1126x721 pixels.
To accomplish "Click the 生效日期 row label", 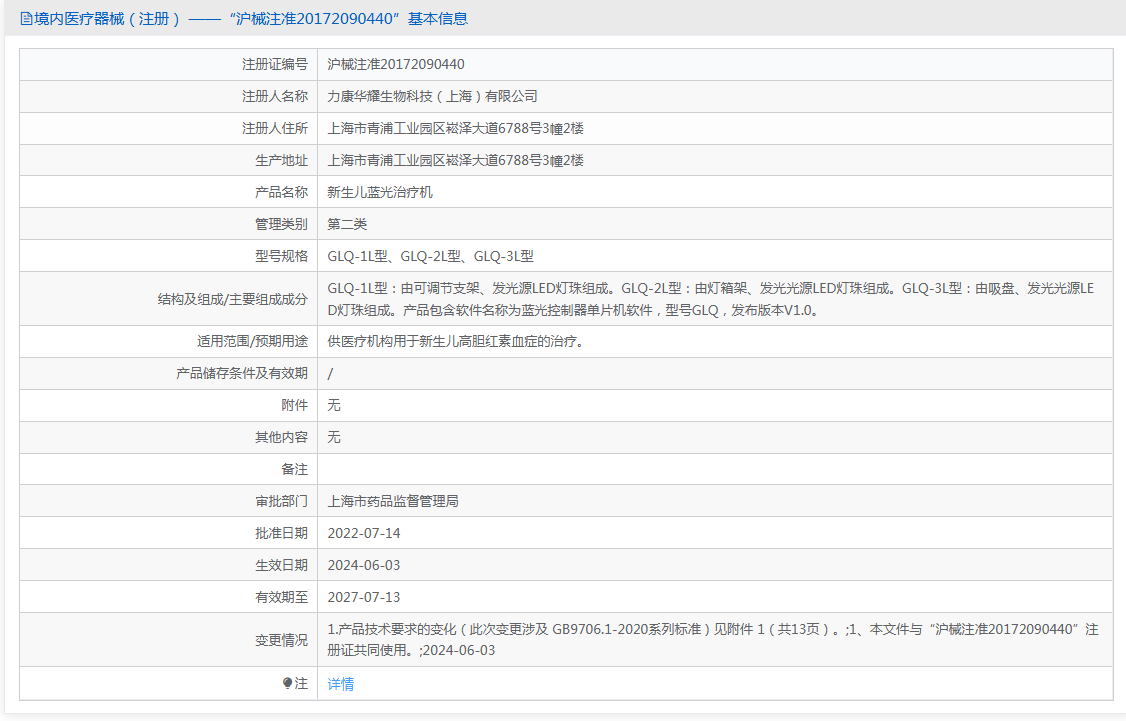I will click(x=282, y=565).
